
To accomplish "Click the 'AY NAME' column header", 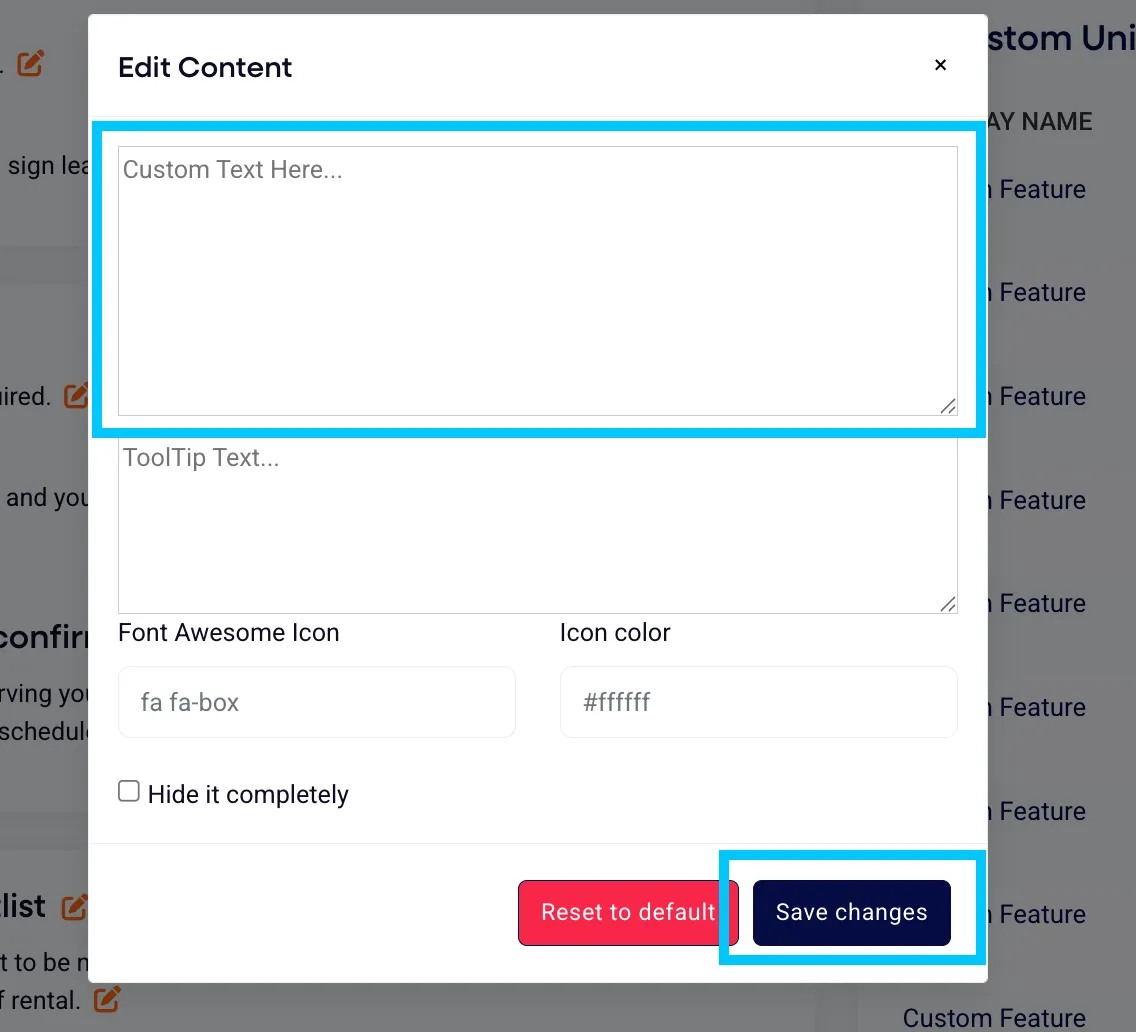I will coord(1040,122).
